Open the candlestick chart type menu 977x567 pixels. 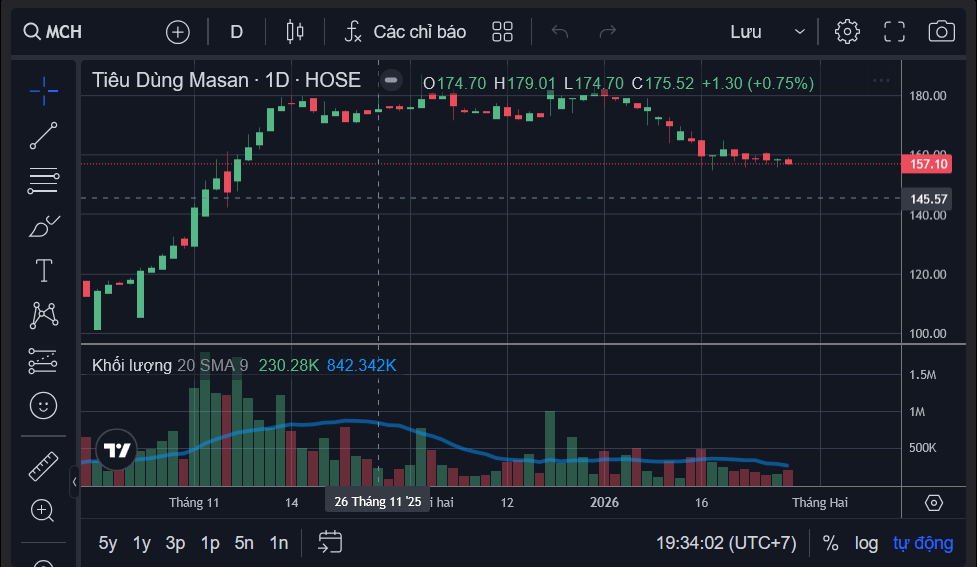(294, 31)
